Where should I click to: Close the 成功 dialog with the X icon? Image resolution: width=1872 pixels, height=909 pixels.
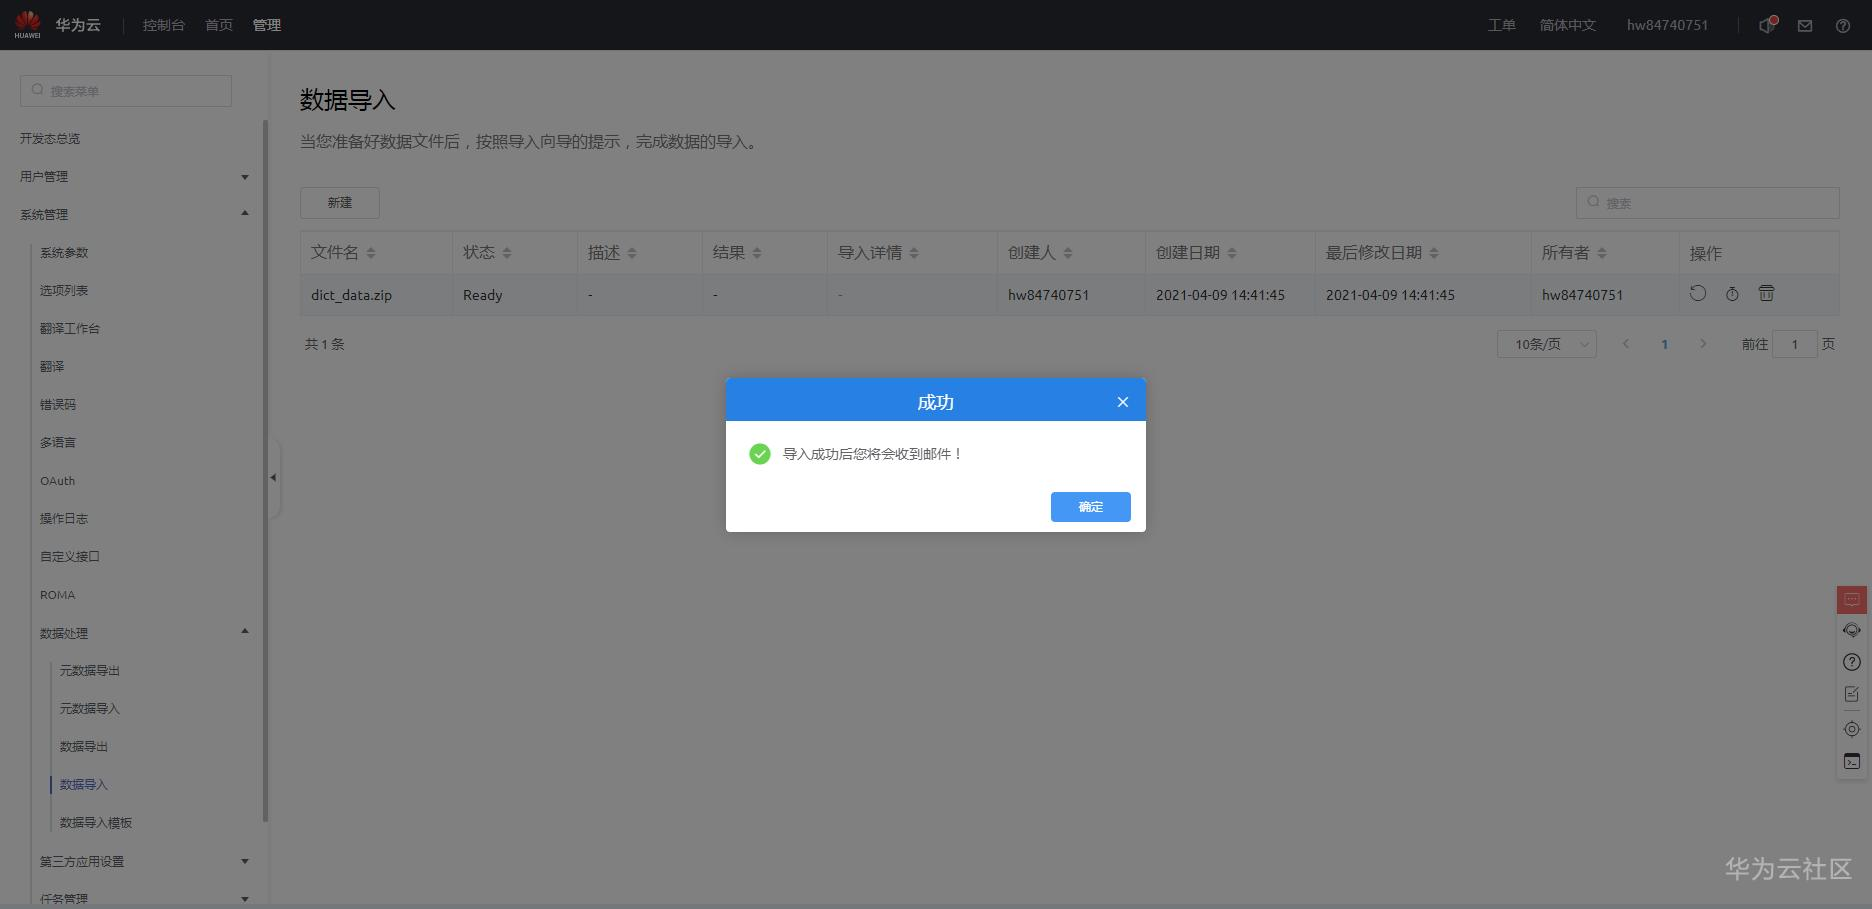[x=1123, y=402]
